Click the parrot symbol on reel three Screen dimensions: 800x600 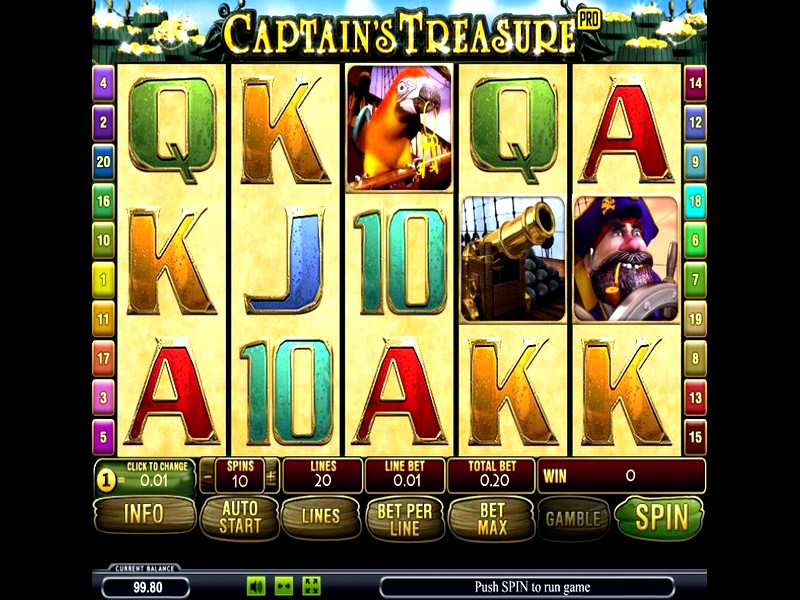pyautogui.click(x=399, y=129)
